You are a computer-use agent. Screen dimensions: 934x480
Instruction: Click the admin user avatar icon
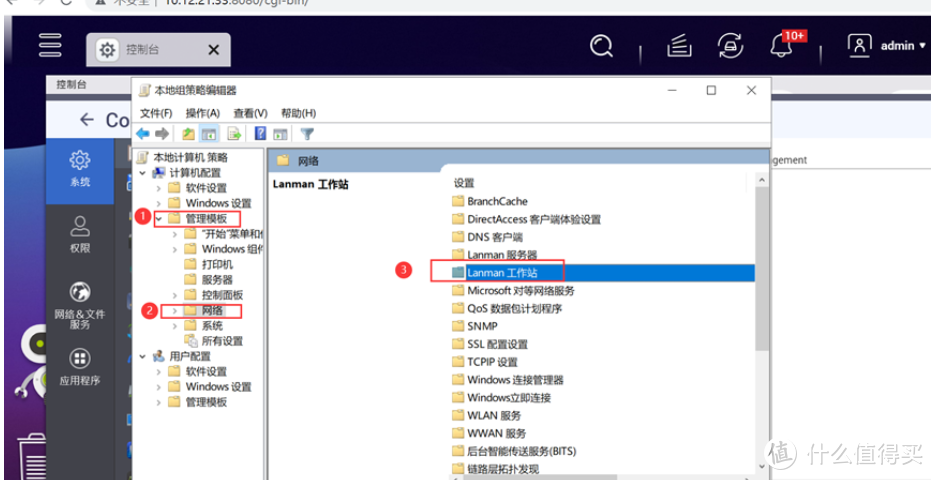pyautogui.click(x=859, y=45)
